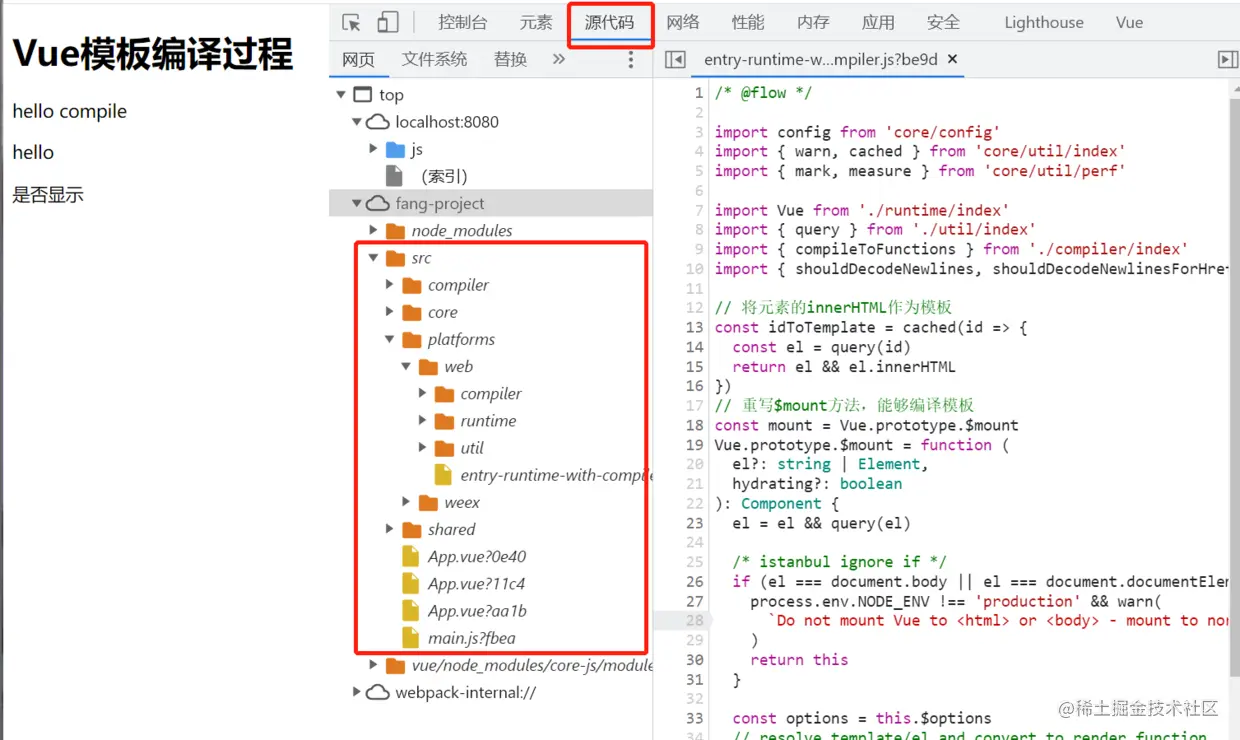Click the runtime folder icon
The height and width of the screenshot is (740, 1240).
tap(444, 421)
